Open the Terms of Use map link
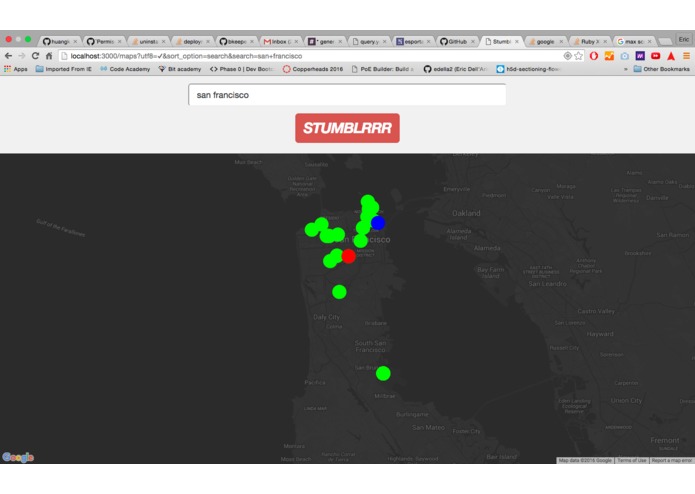 tap(632, 461)
